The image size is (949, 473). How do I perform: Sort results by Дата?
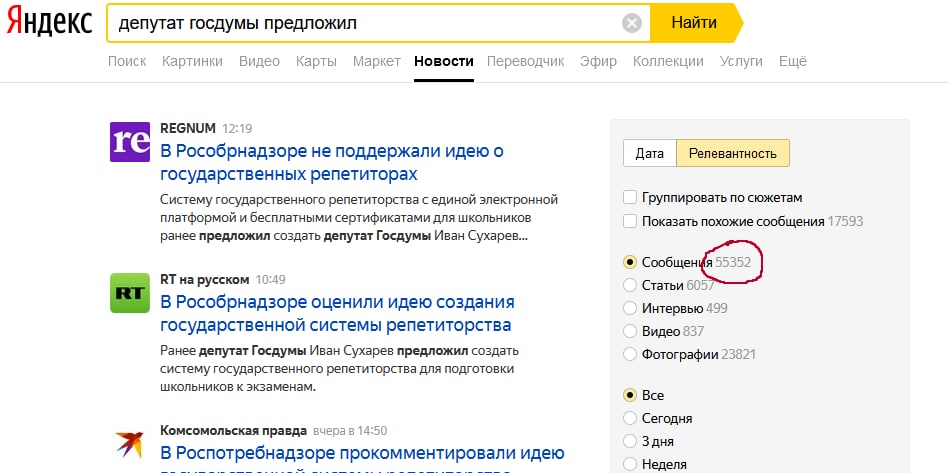[x=649, y=153]
